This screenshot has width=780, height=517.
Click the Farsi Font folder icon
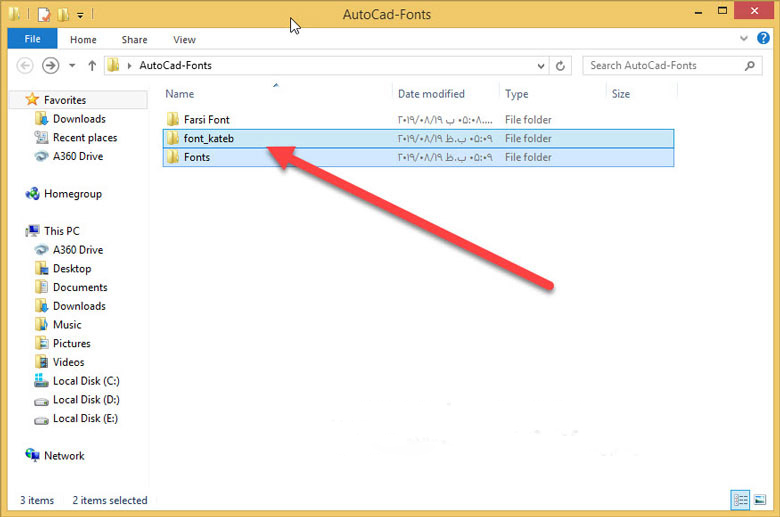click(173, 119)
